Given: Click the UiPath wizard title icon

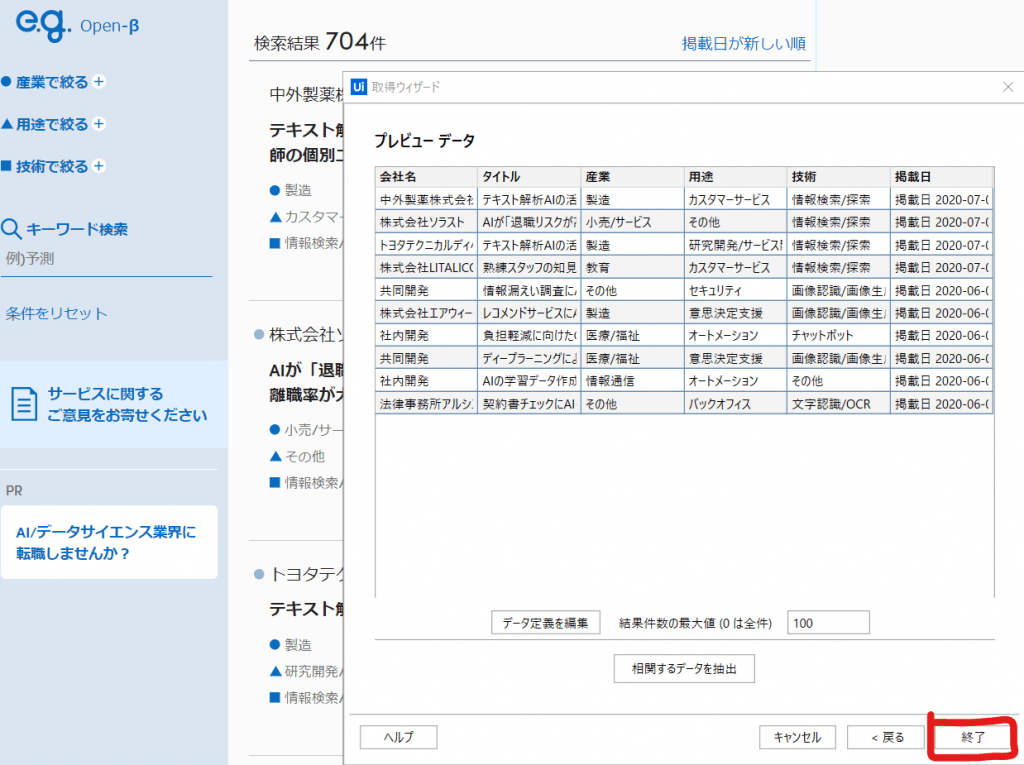Looking at the screenshot, I should [x=358, y=87].
